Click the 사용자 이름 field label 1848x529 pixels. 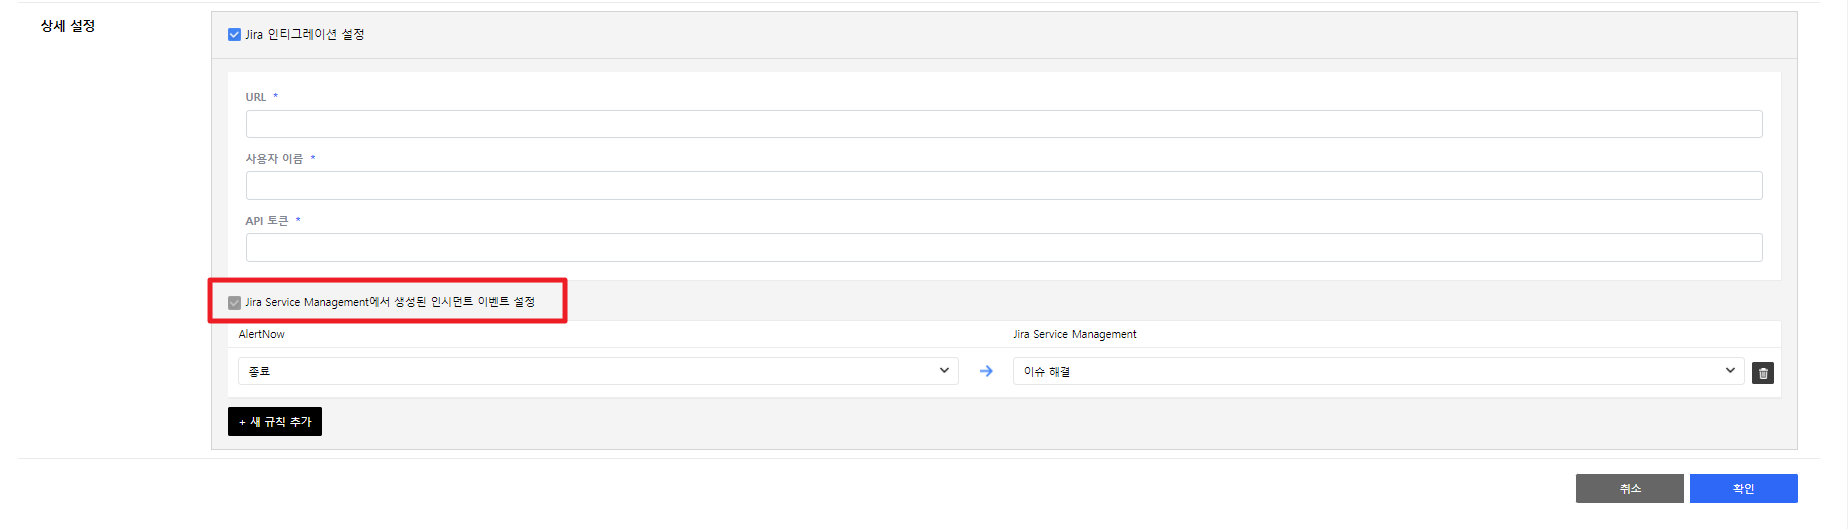point(274,159)
